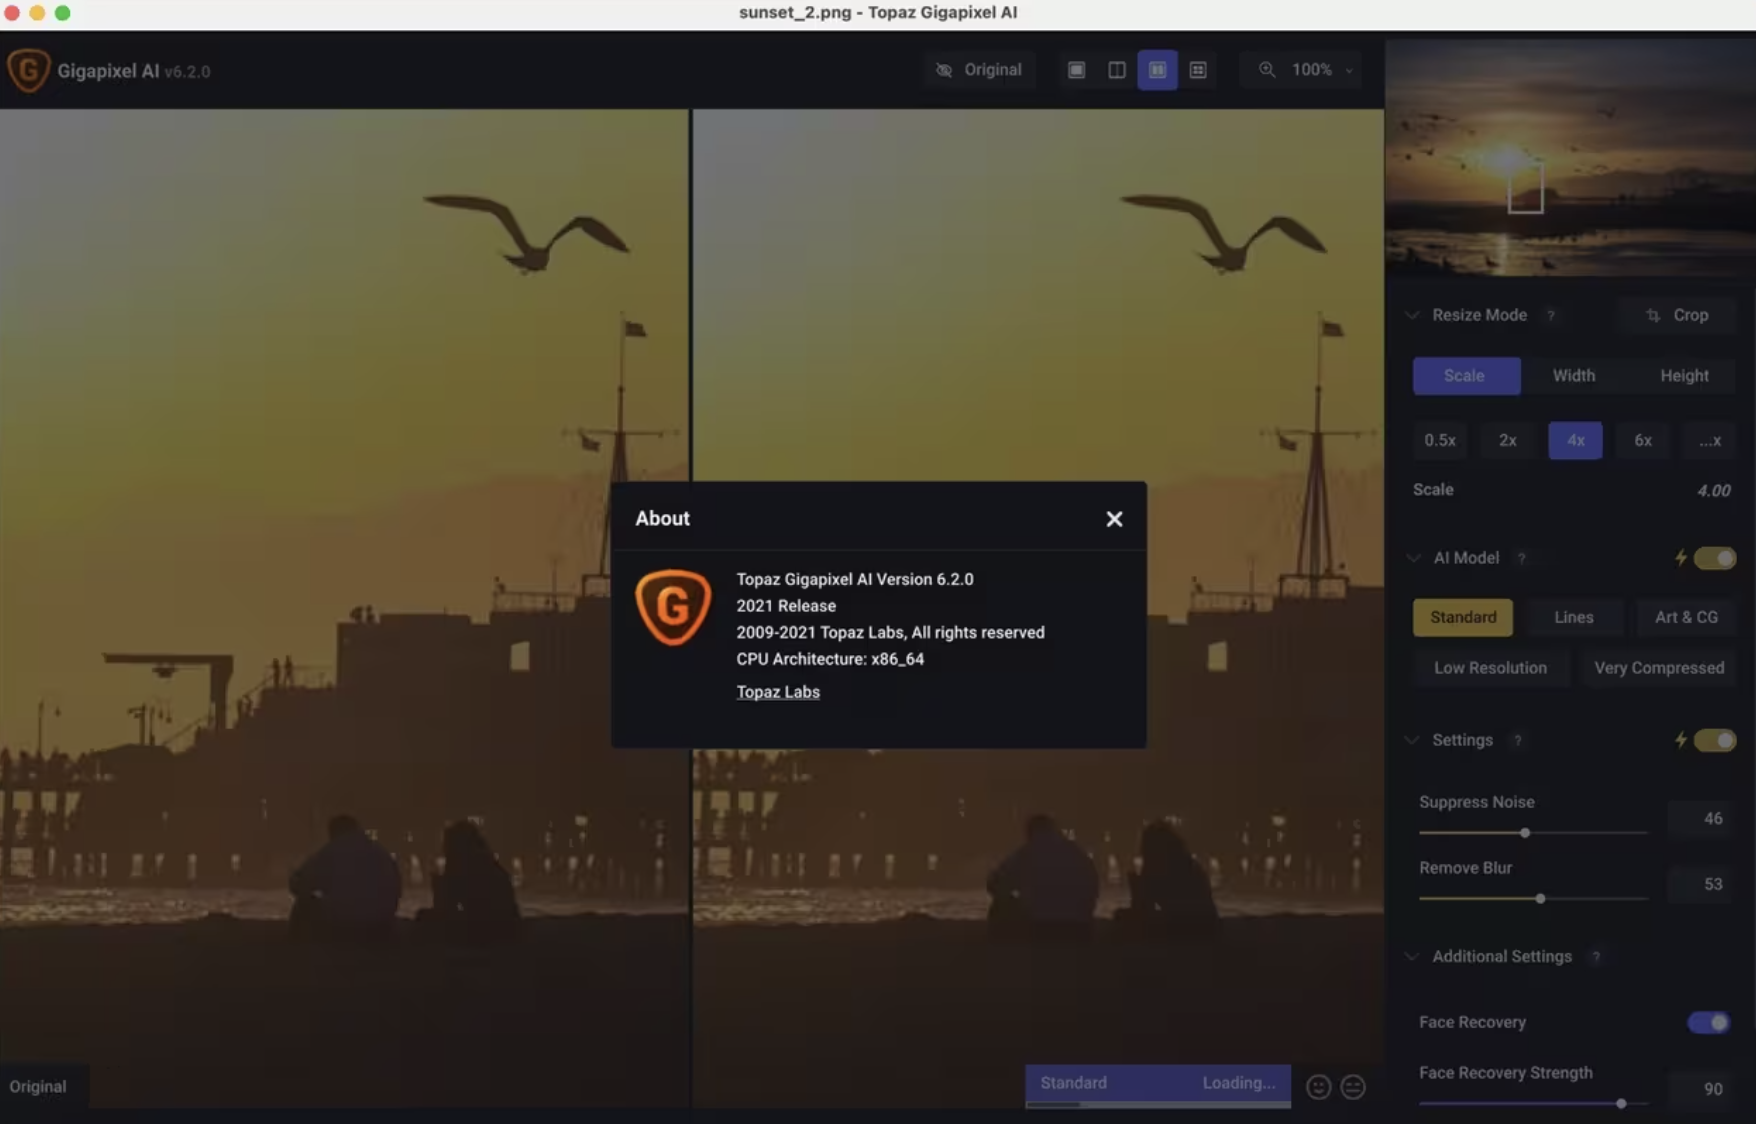1756x1124 pixels.
Task: Click the Crop button
Action: [x=1678, y=315]
